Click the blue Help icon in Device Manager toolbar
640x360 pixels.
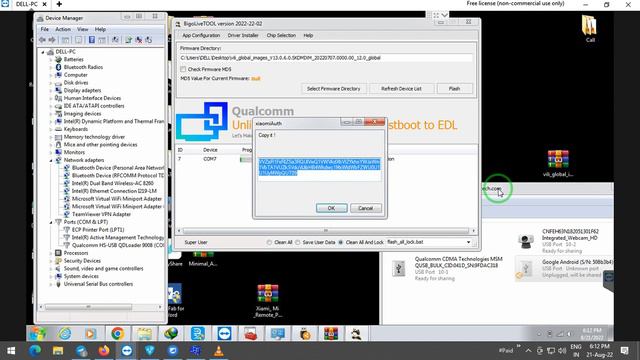[92, 40]
